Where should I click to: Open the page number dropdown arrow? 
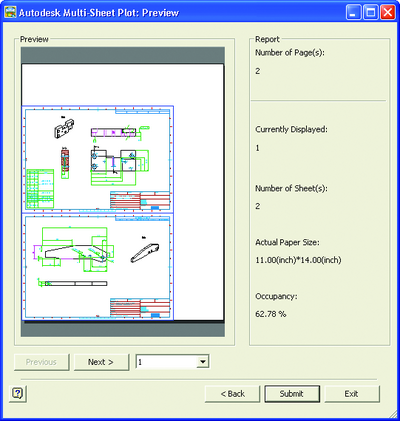(x=202, y=362)
